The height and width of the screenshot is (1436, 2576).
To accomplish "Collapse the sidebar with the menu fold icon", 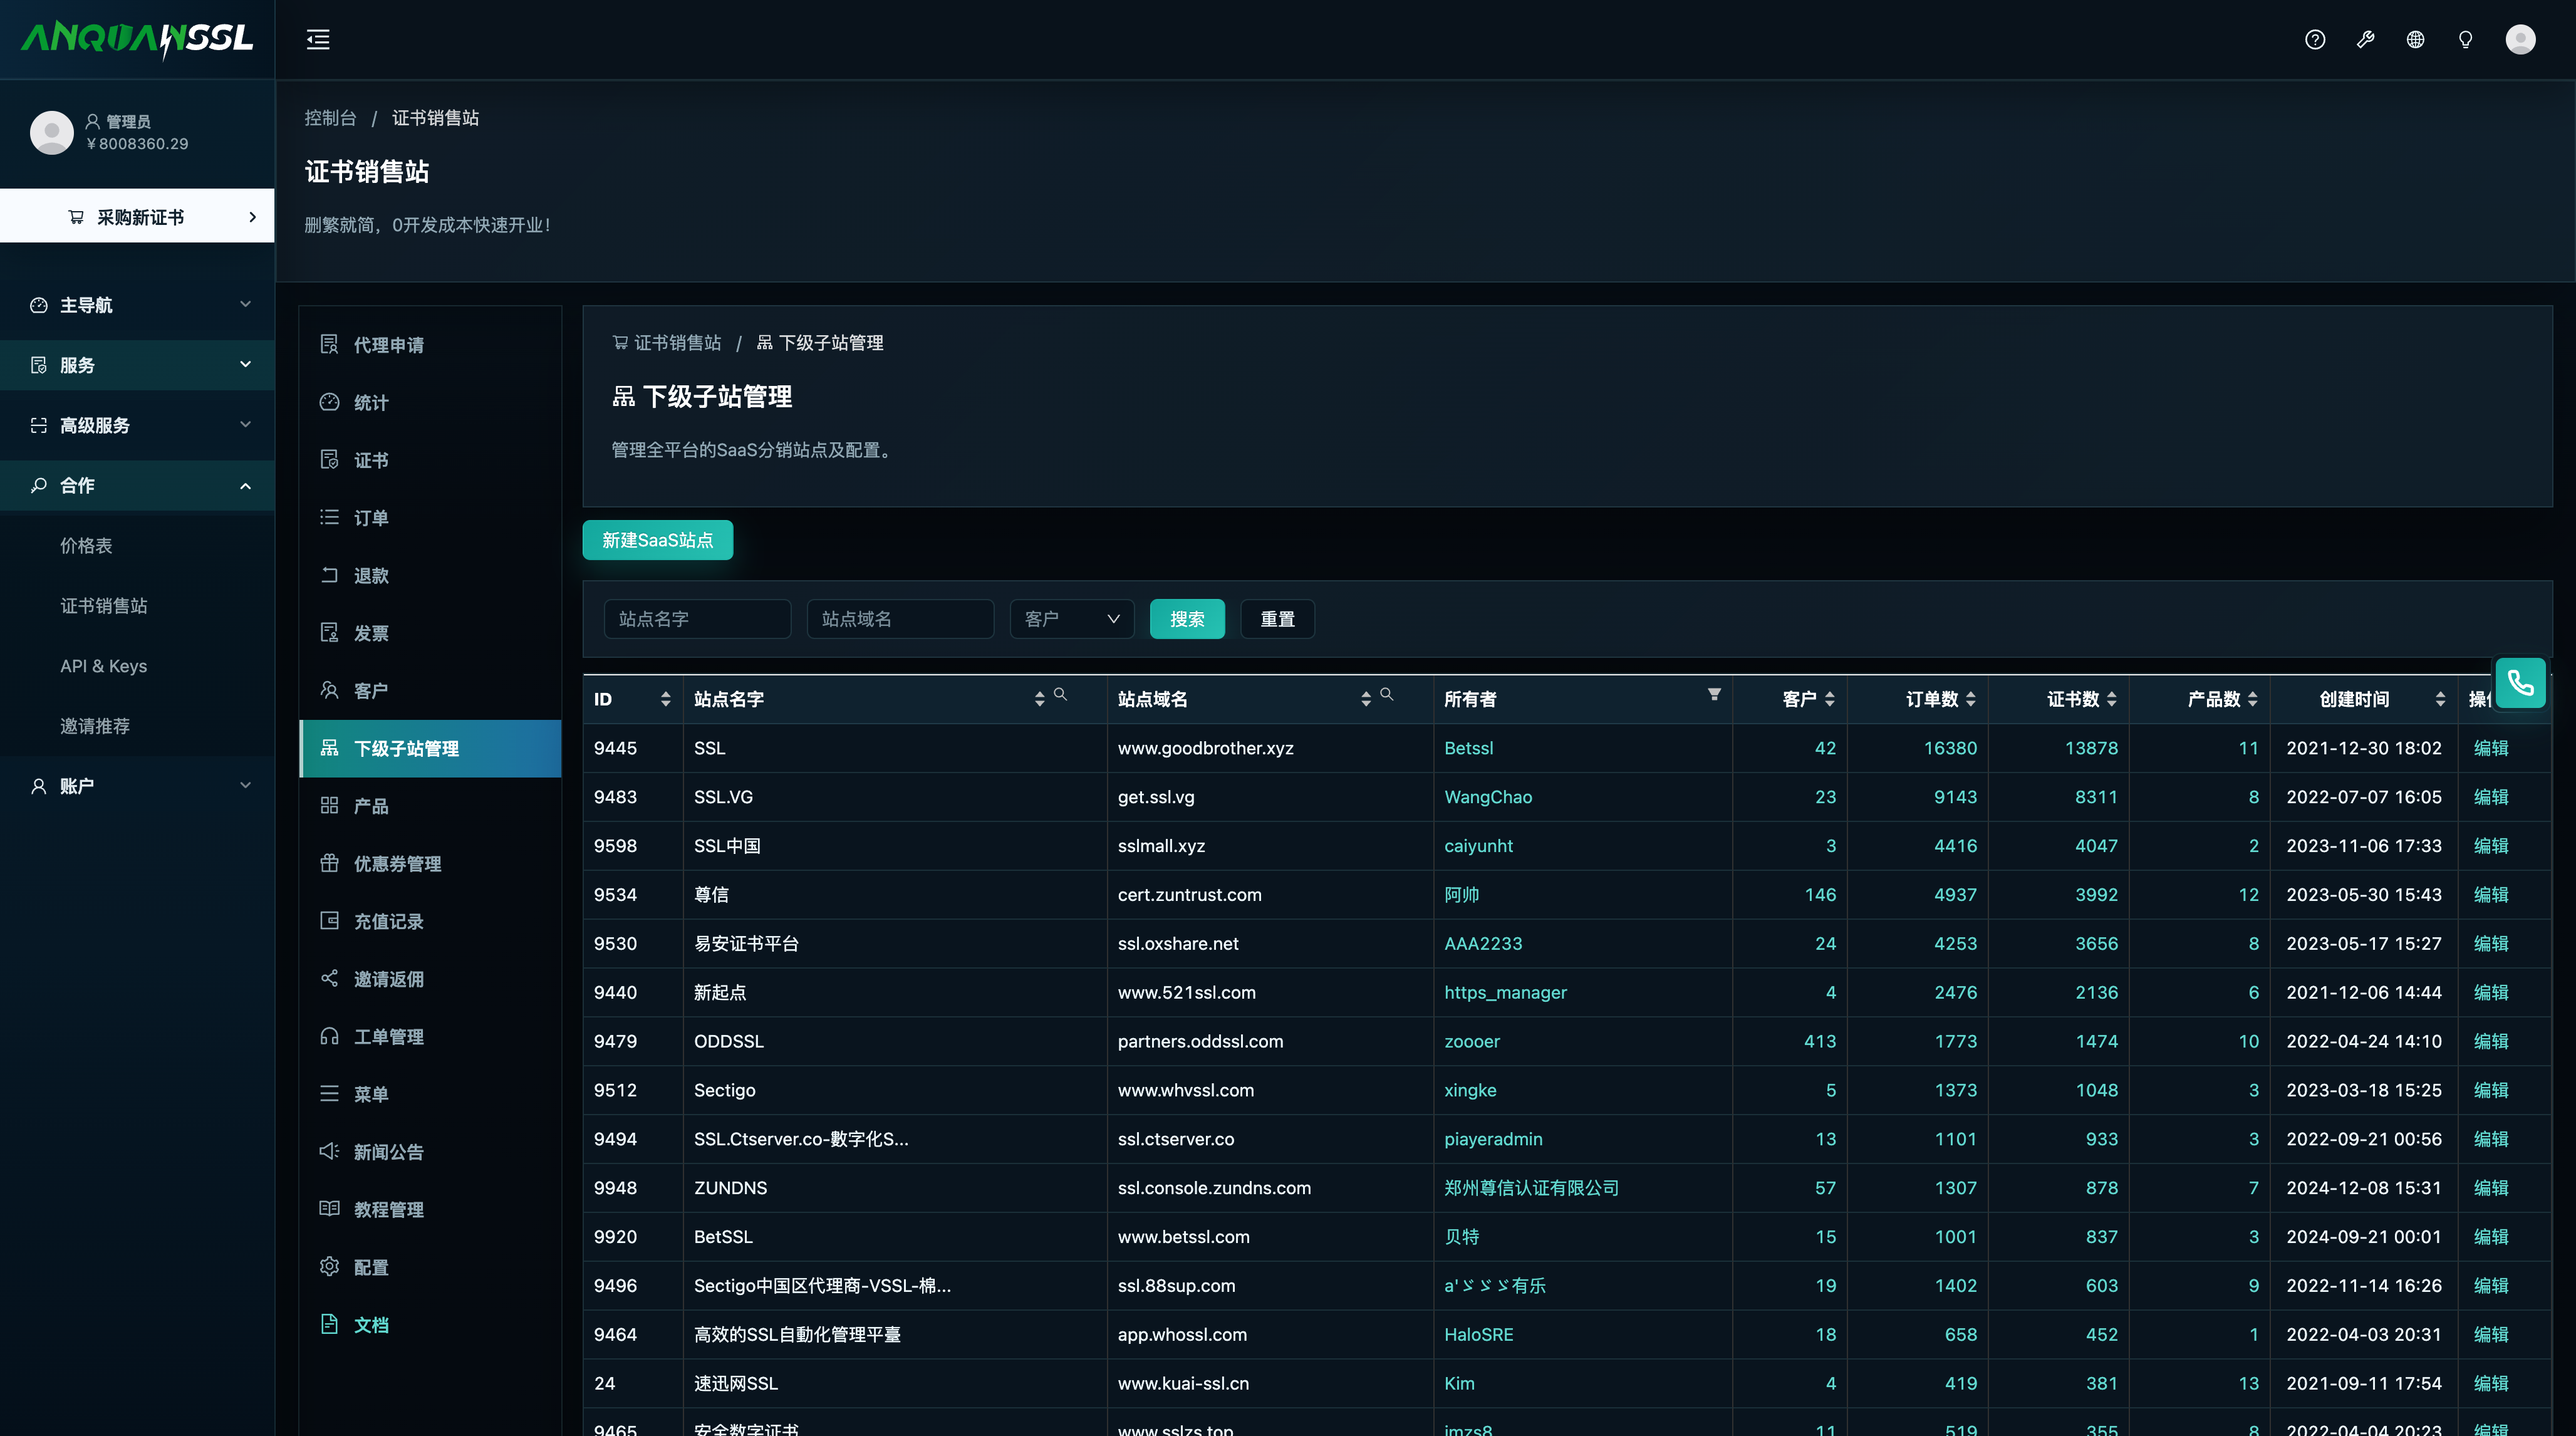I will [x=318, y=40].
